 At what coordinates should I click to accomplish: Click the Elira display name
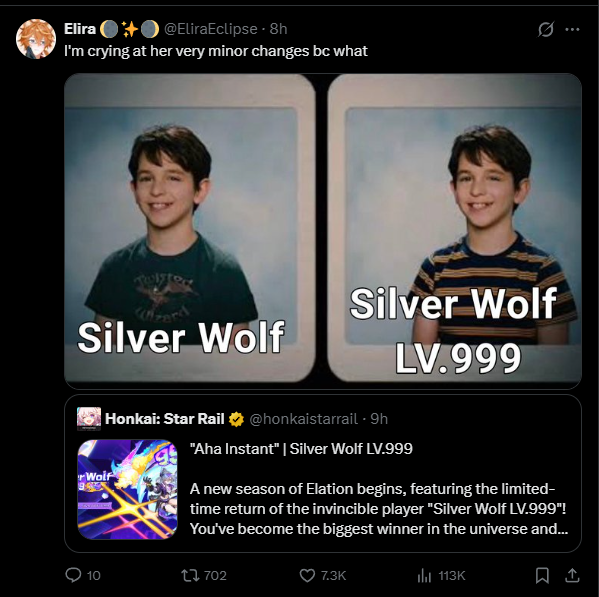coord(80,29)
